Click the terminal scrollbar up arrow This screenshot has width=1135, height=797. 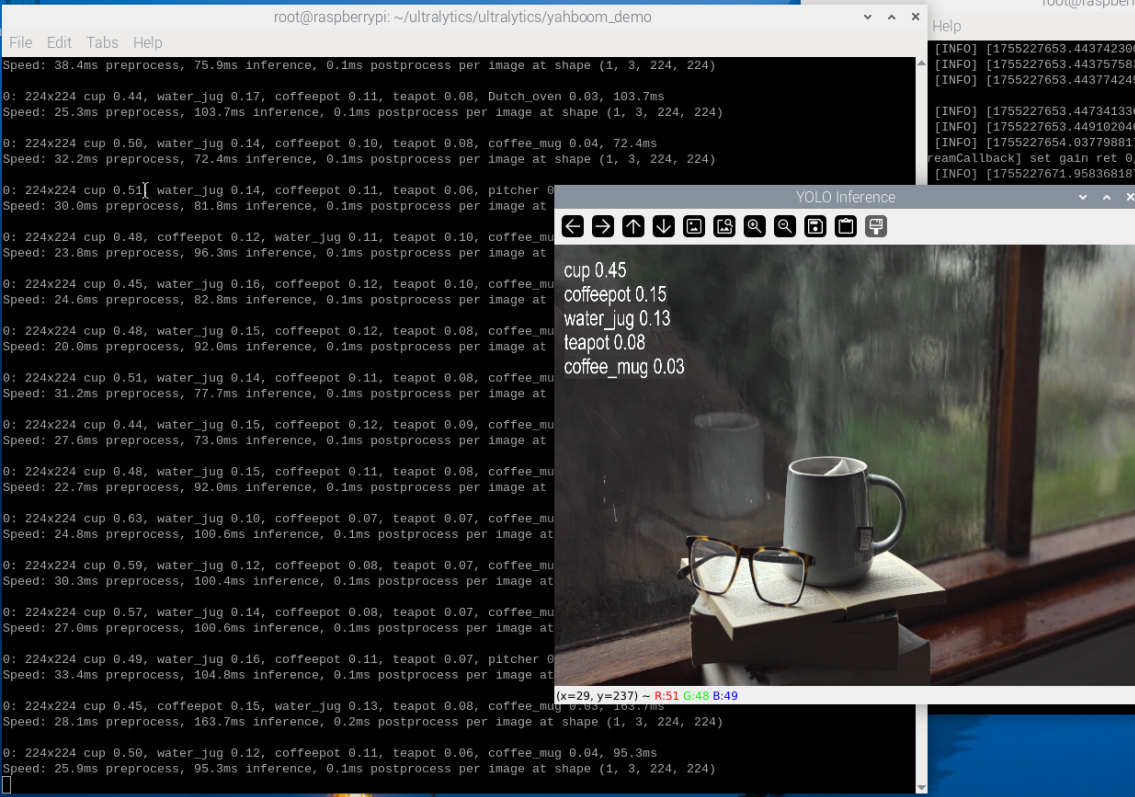coord(921,64)
